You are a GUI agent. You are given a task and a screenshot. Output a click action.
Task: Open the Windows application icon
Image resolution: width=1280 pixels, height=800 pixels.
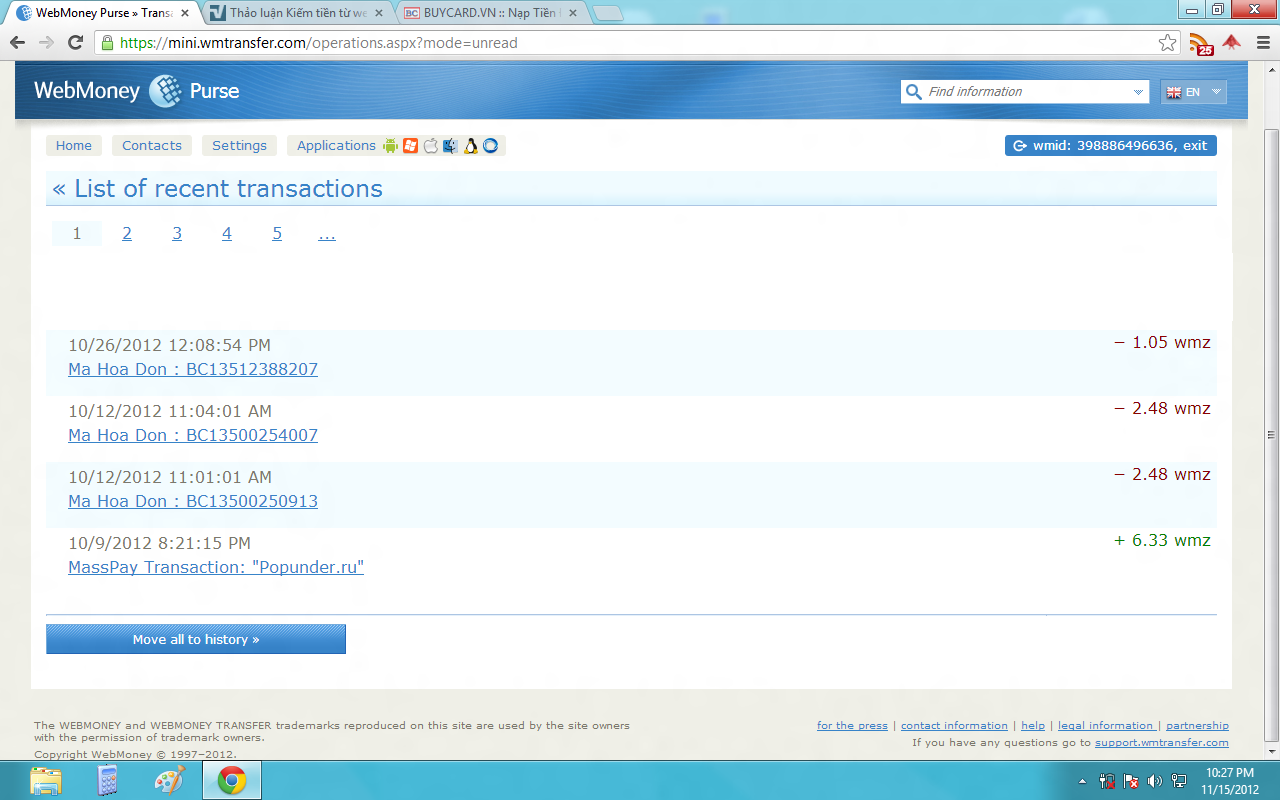coord(410,145)
